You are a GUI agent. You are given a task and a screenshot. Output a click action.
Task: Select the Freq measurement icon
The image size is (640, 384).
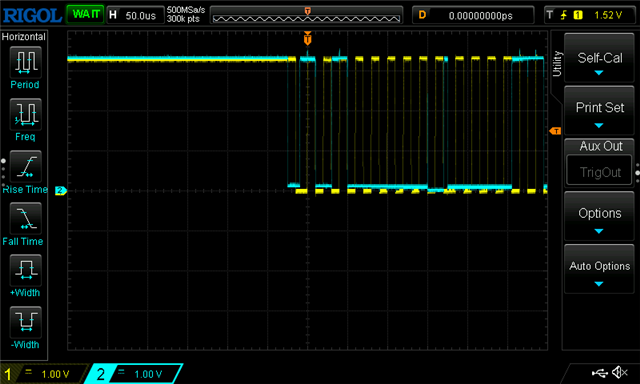pyautogui.click(x=25, y=114)
